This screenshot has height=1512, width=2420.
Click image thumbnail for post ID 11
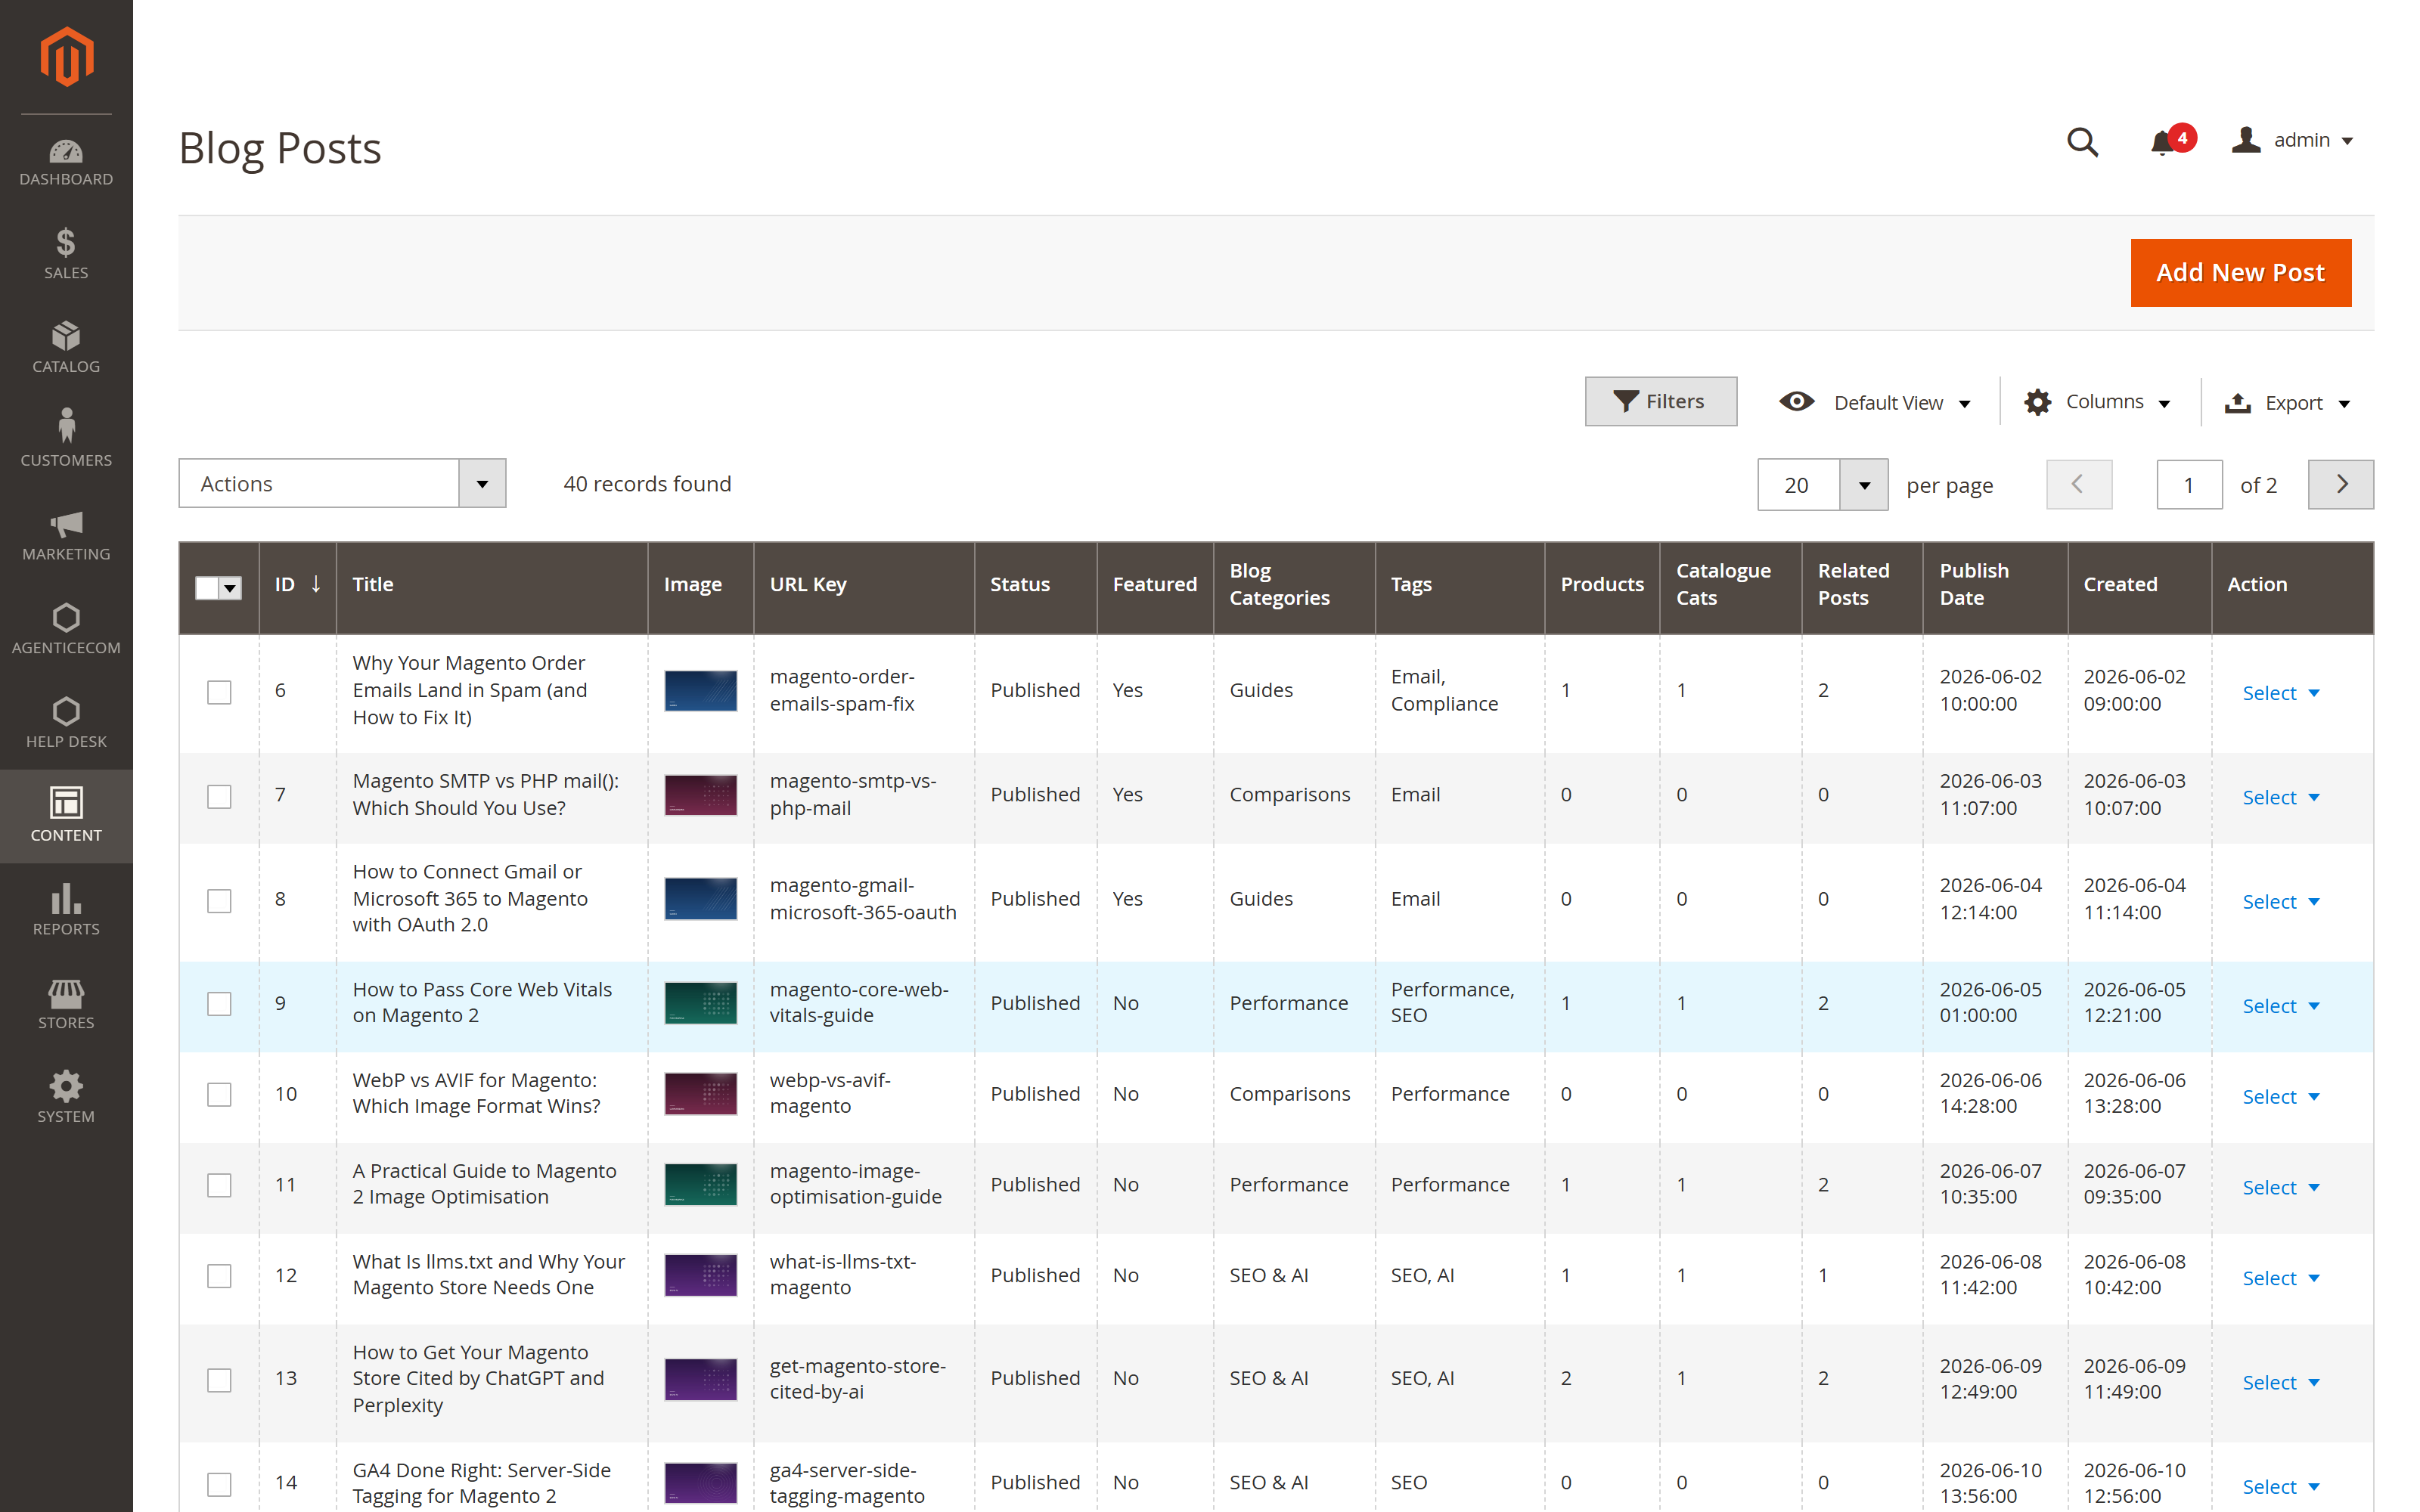[701, 1185]
